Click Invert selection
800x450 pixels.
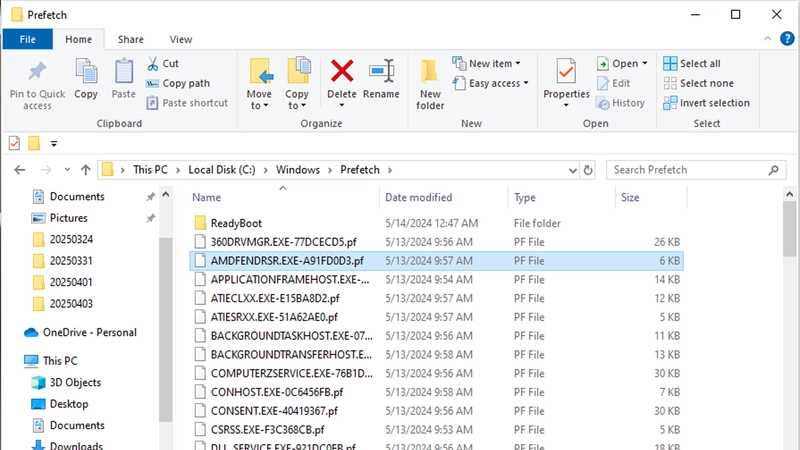pyautogui.click(x=707, y=103)
